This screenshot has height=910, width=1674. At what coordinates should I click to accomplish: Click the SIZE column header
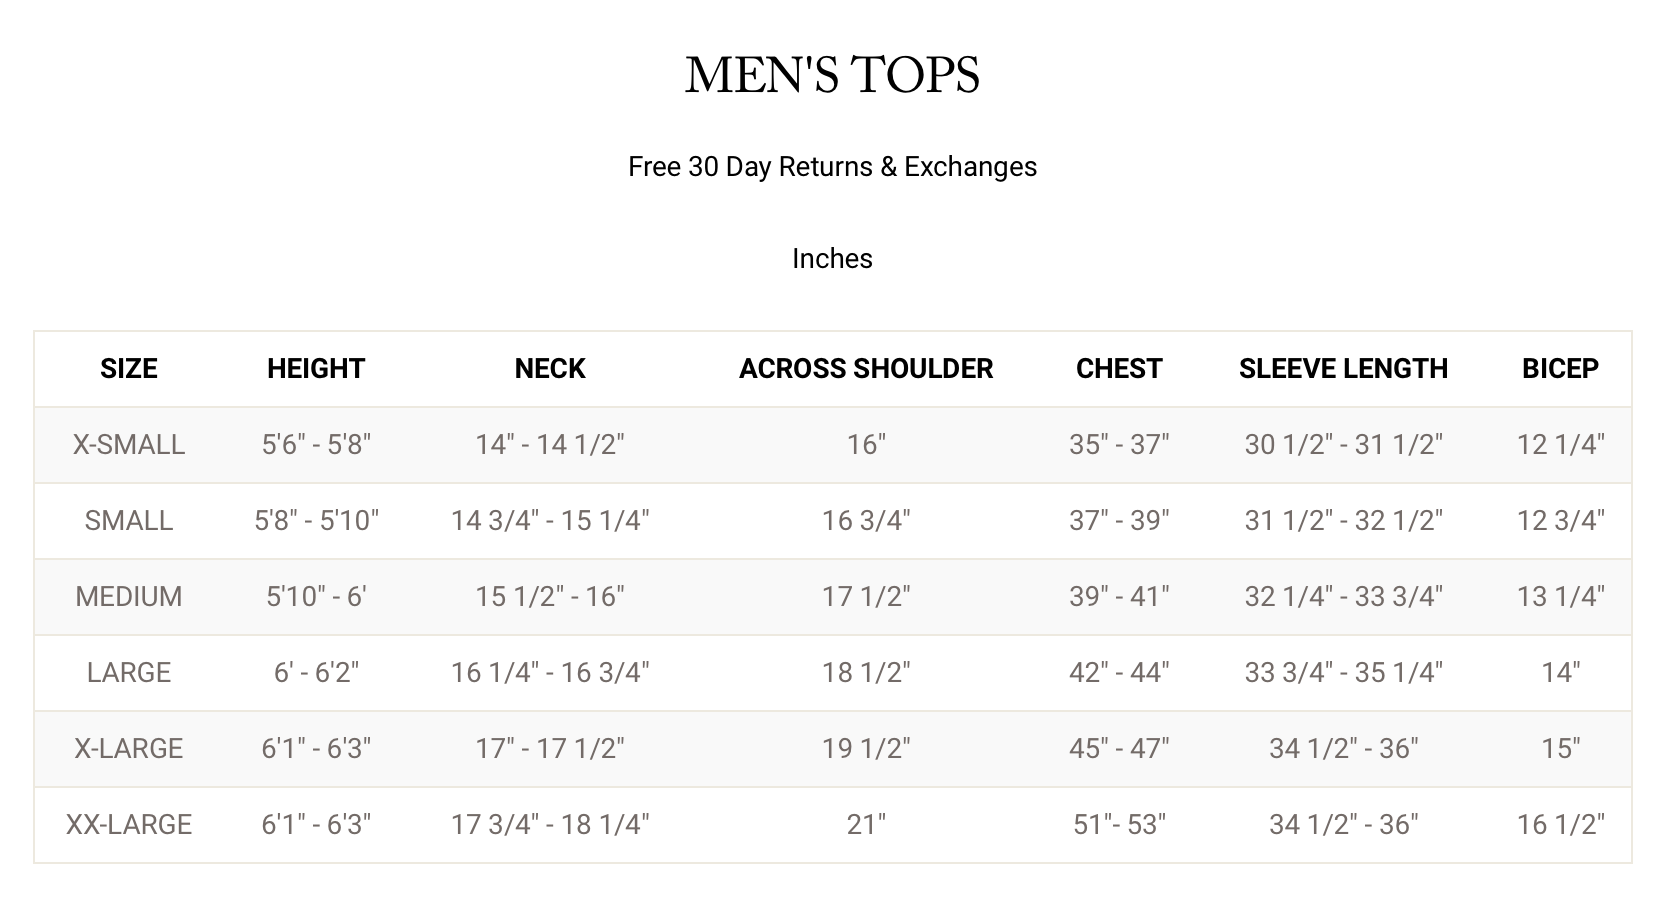tap(129, 369)
